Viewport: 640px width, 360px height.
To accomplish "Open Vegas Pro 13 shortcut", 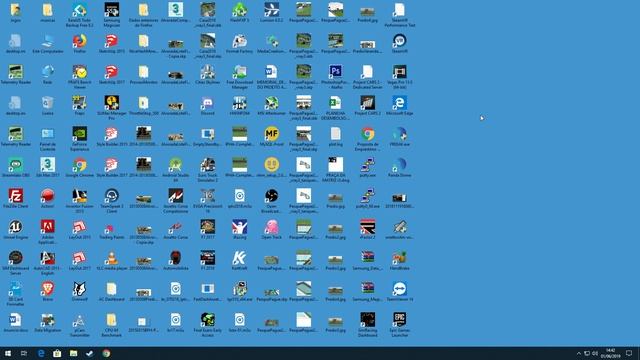I will click(399, 72).
